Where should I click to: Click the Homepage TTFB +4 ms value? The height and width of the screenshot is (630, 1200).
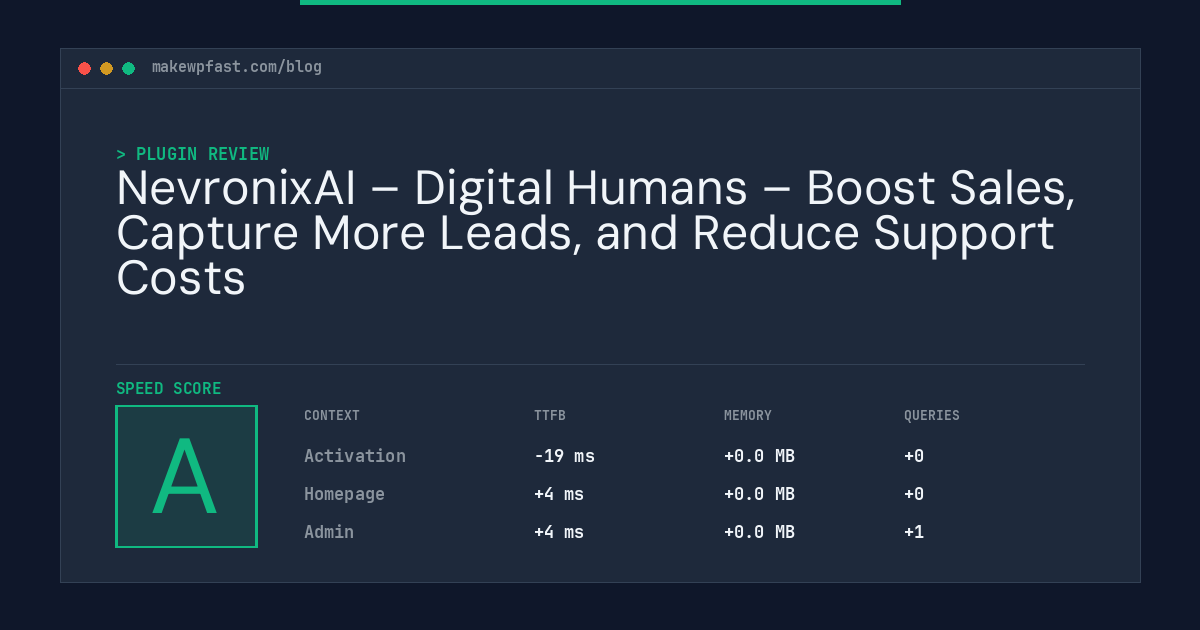pos(559,494)
